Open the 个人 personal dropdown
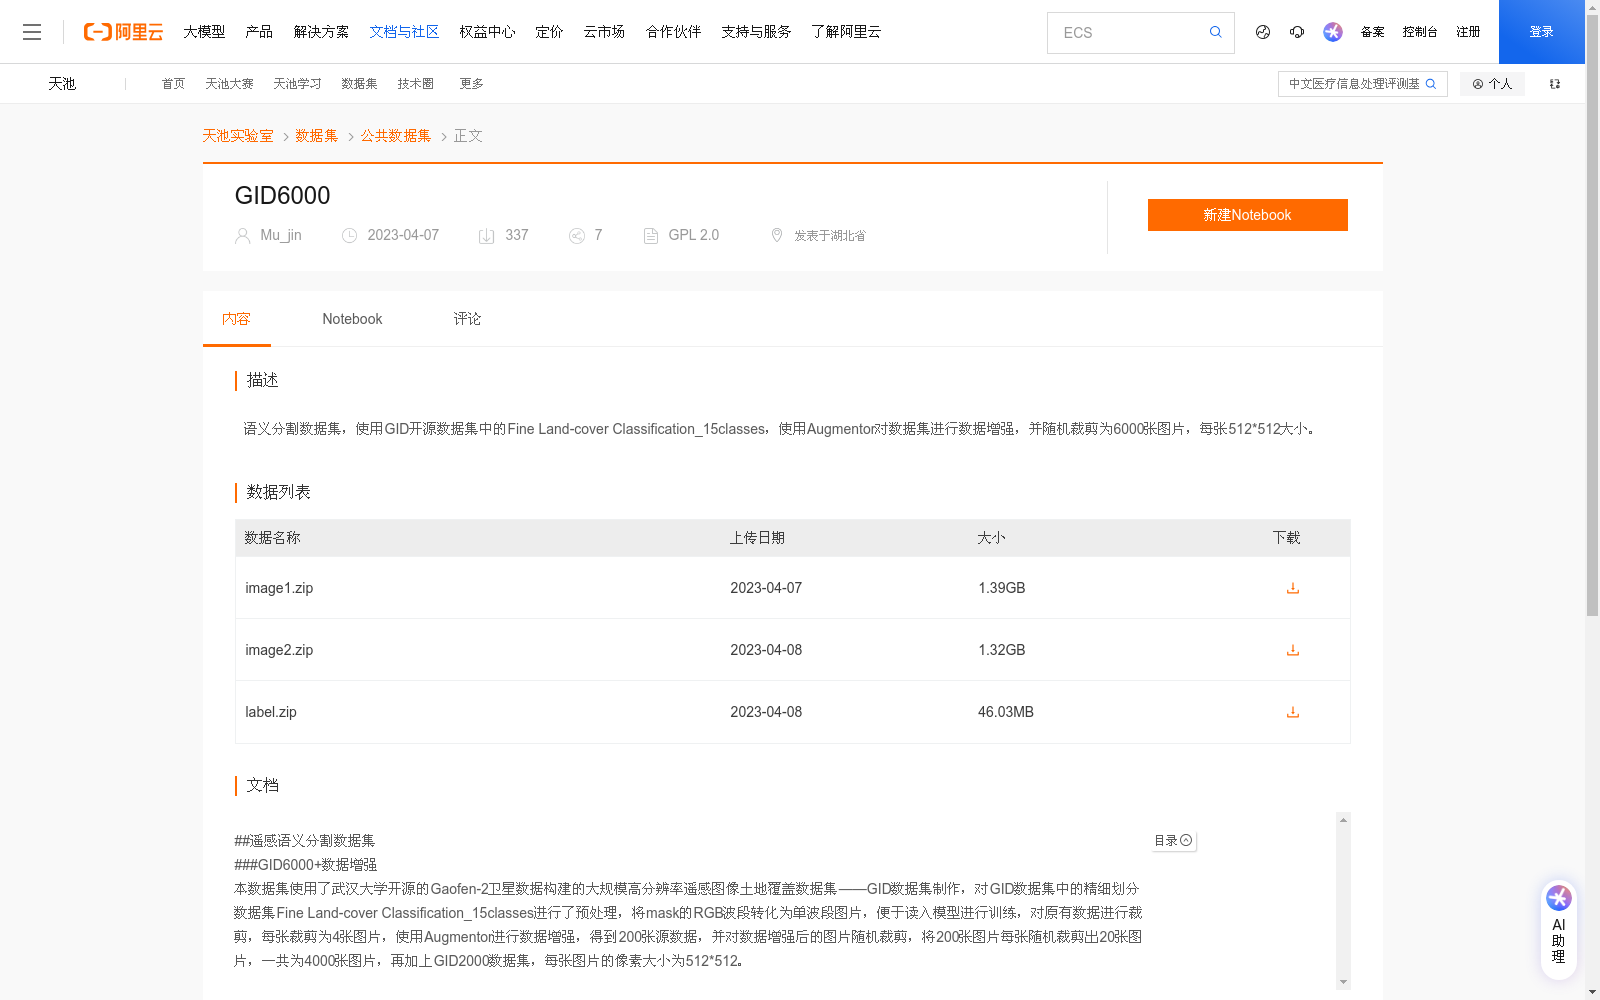The width and height of the screenshot is (1600, 1000). coord(1491,84)
